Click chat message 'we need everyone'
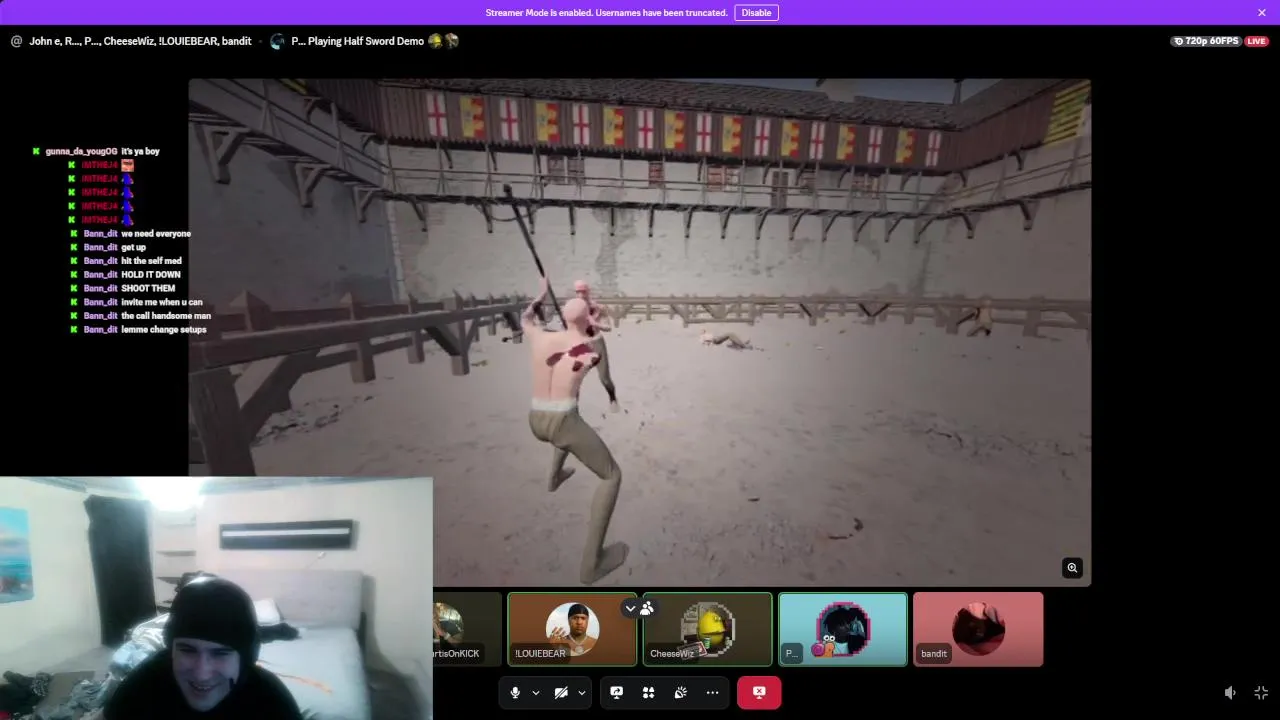This screenshot has width=1280, height=720. pos(156,233)
